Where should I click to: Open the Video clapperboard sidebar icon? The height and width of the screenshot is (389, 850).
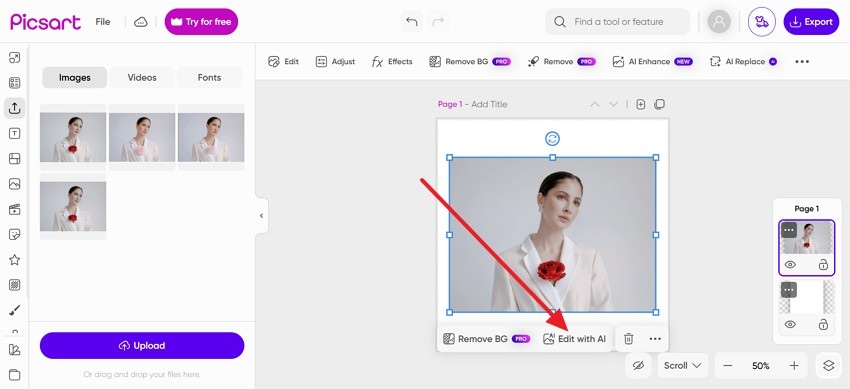pyautogui.click(x=15, y=210)
